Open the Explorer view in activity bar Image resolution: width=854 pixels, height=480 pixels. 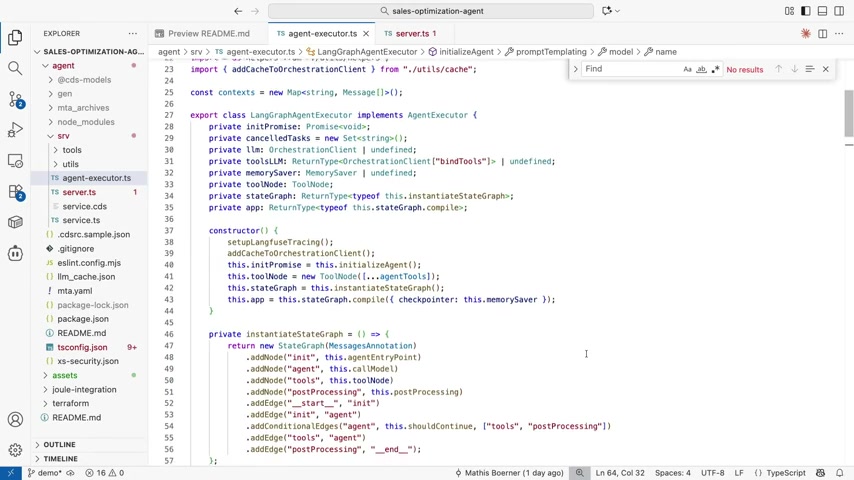(x=15, y=37)
